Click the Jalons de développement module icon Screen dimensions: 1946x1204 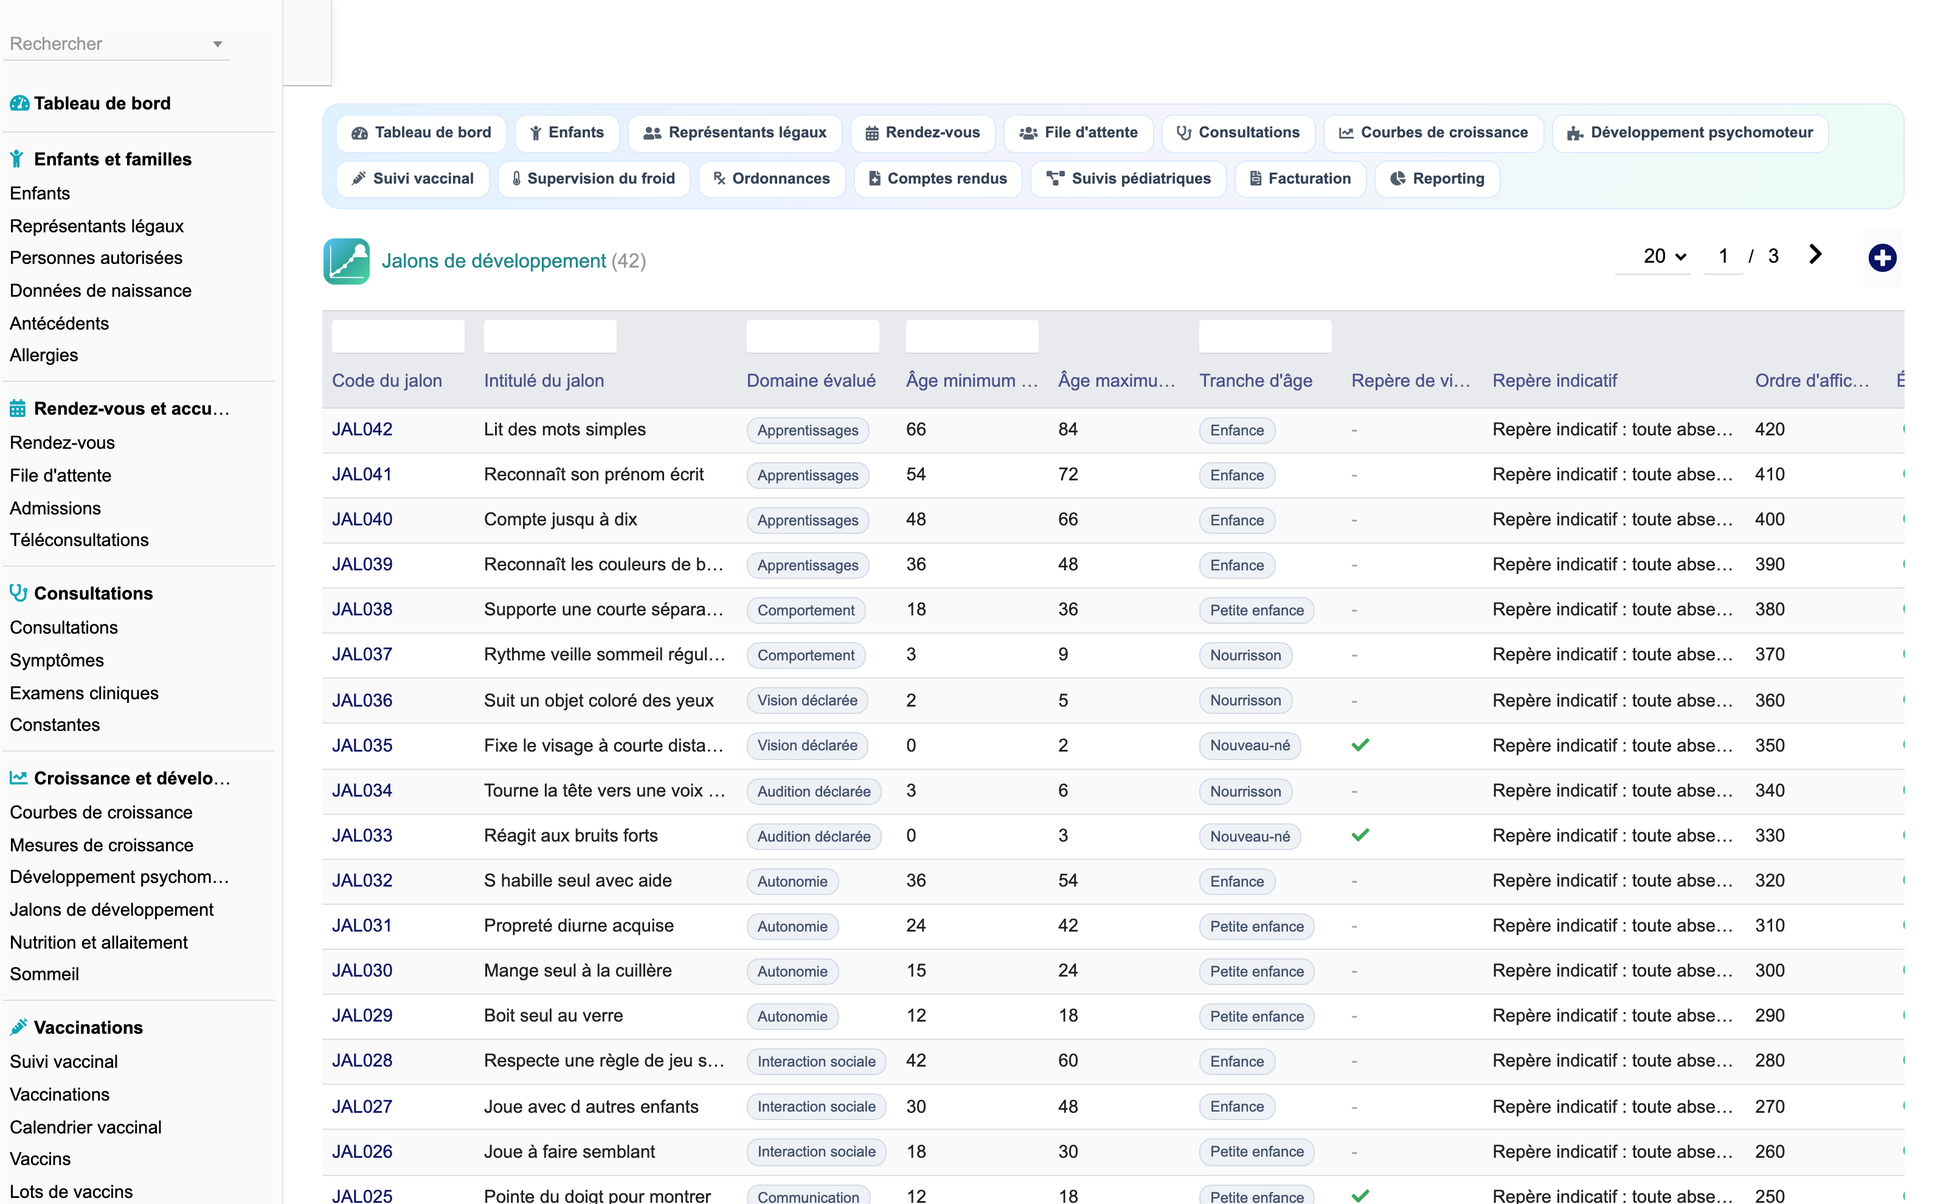click(x=346, y=261)
